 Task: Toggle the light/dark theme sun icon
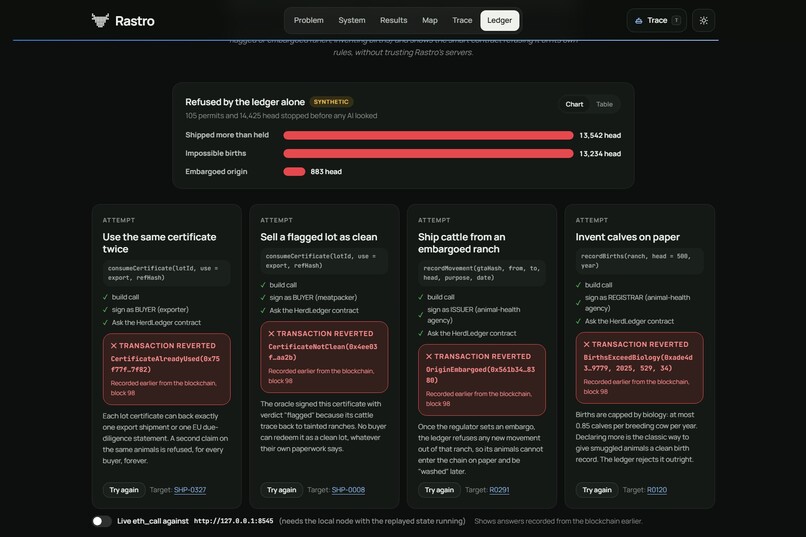click(x=703, y=21)
